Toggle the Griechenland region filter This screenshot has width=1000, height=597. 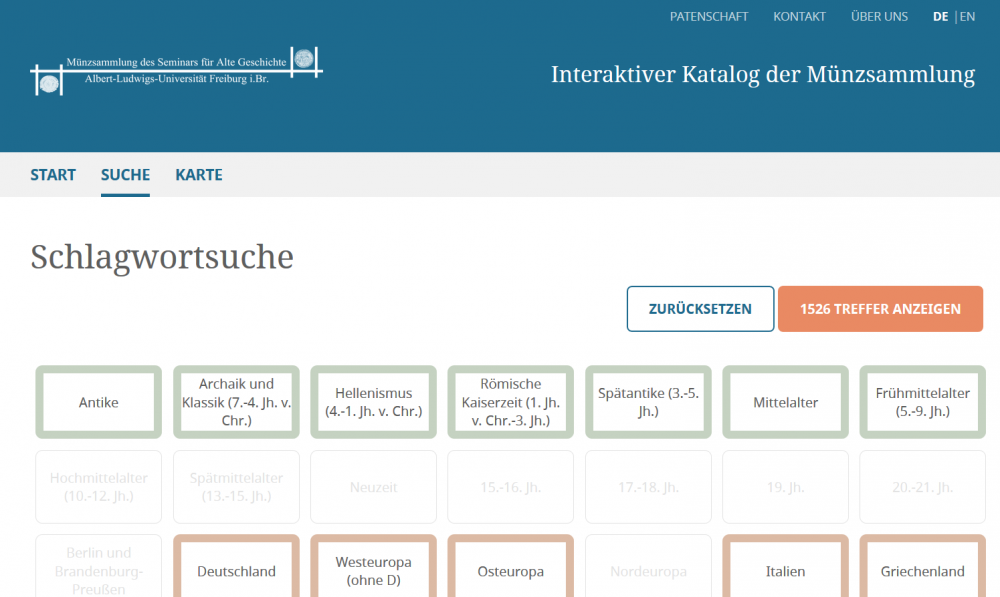point(923,571)
